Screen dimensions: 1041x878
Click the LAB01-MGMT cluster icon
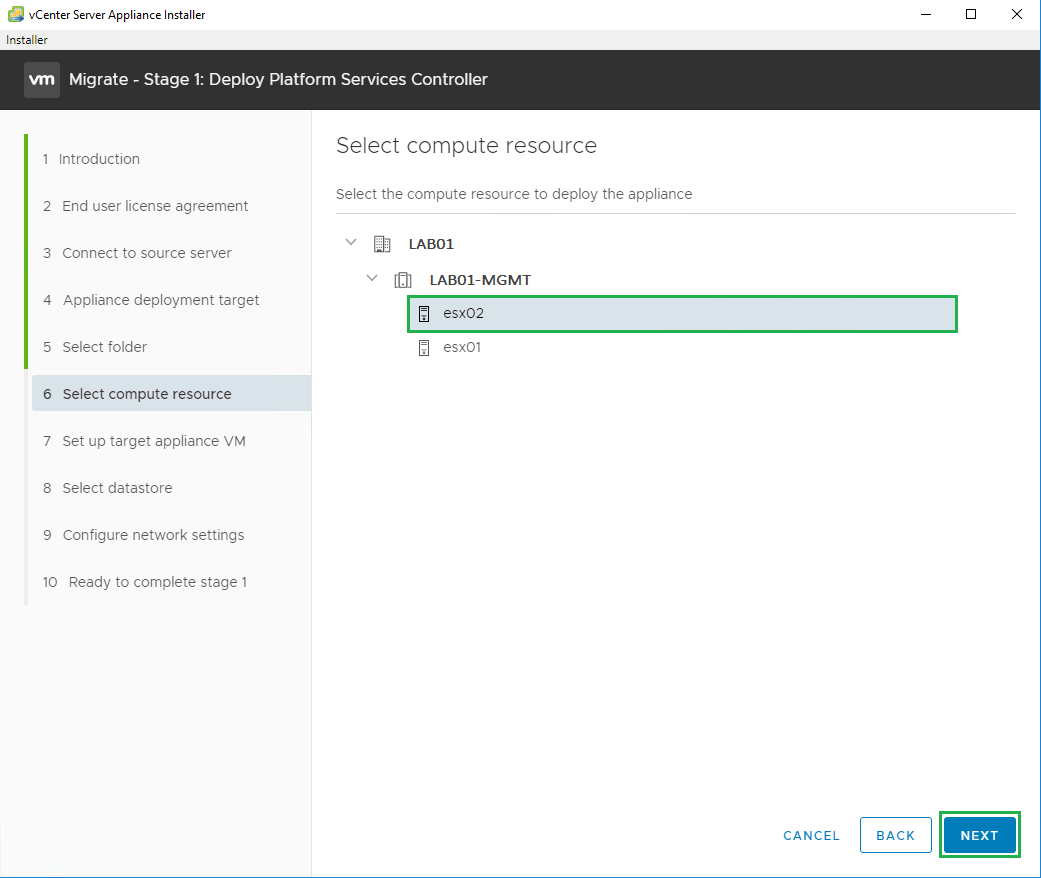coord(402,280)
